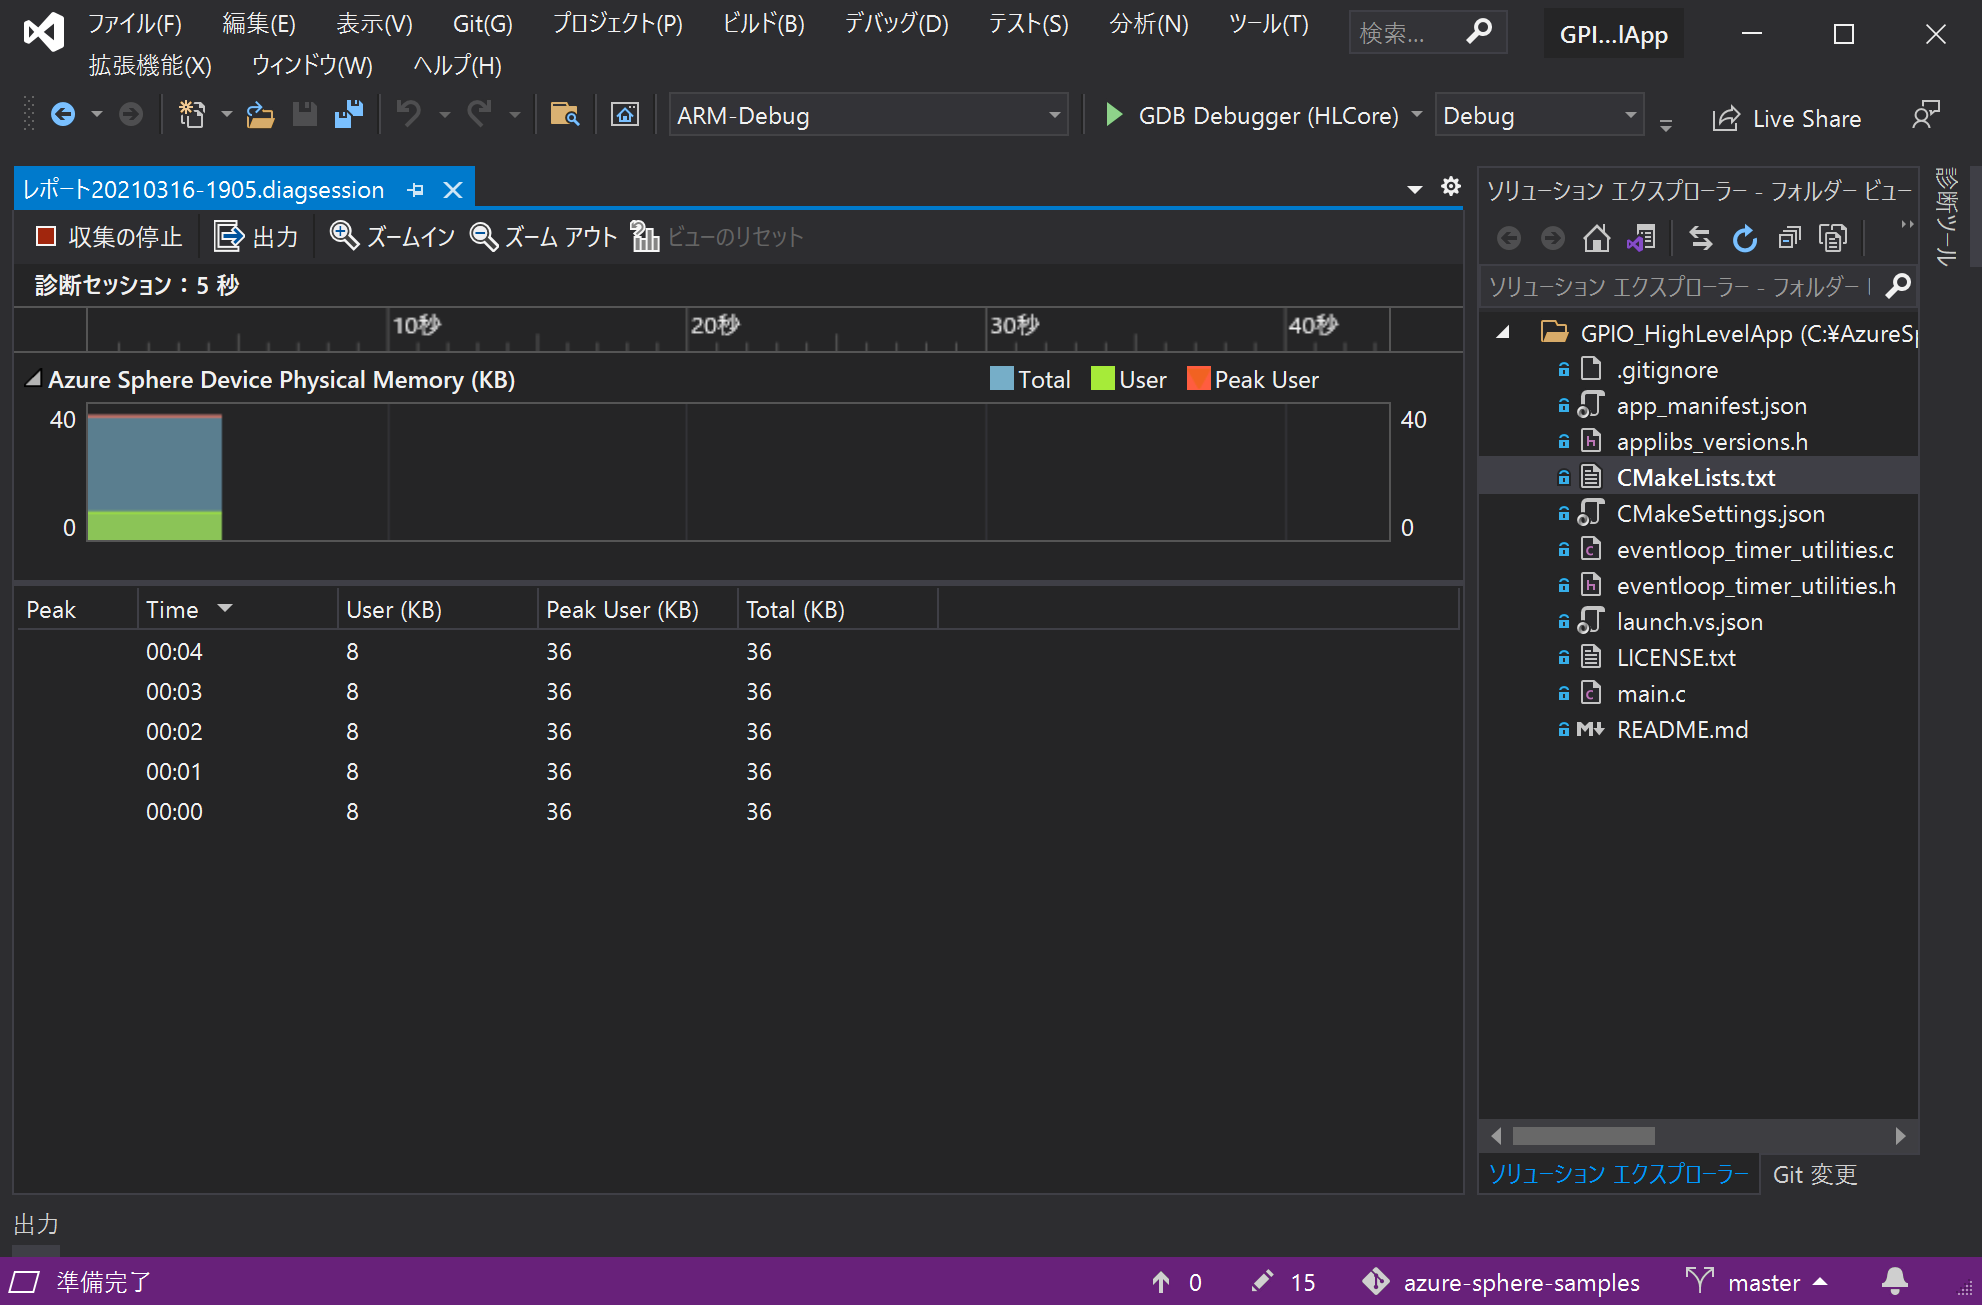Click the Save All toolbar icon
This screenshot has width=1982, height=1305.
348,115
